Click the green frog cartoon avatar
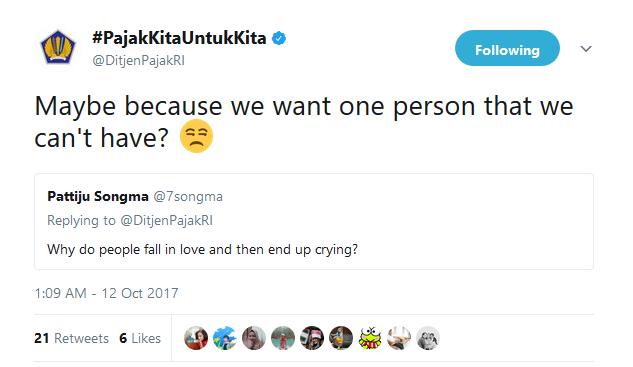The width and height of the screenshot is (633, 367). [370, 338]
